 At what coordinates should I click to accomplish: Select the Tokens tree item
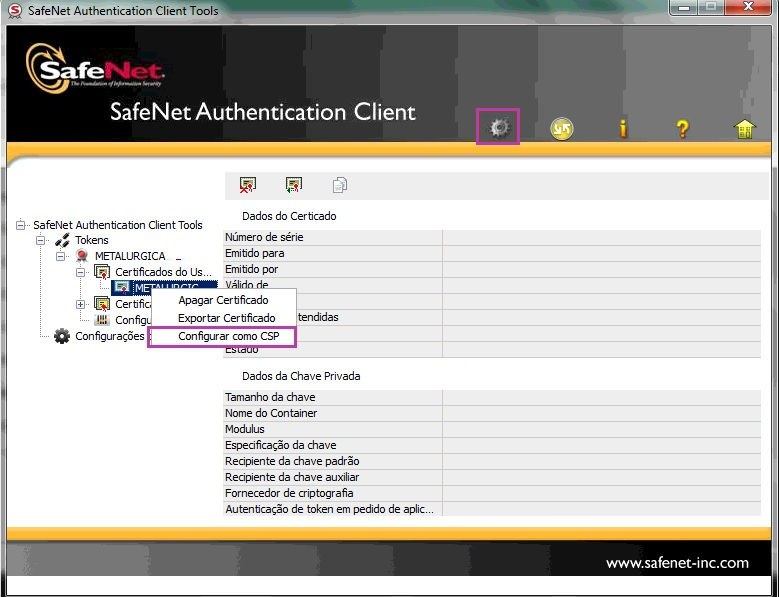(x=91, y=240)
